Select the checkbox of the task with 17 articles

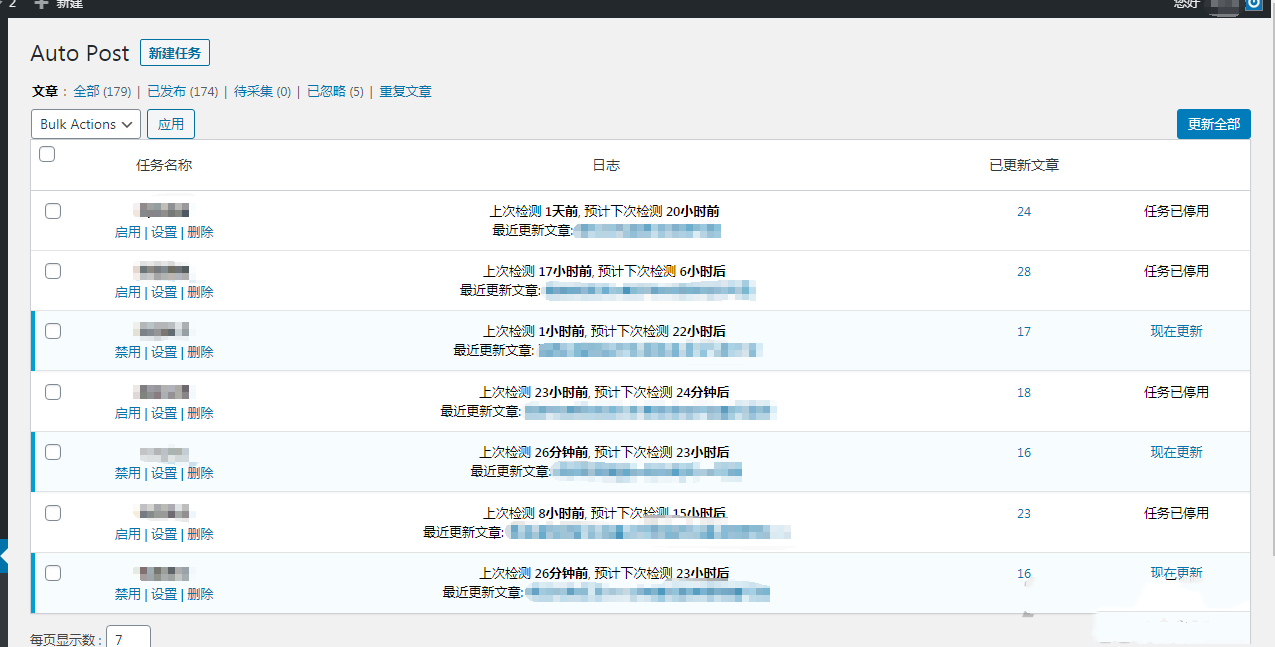[x=53, y=331]
